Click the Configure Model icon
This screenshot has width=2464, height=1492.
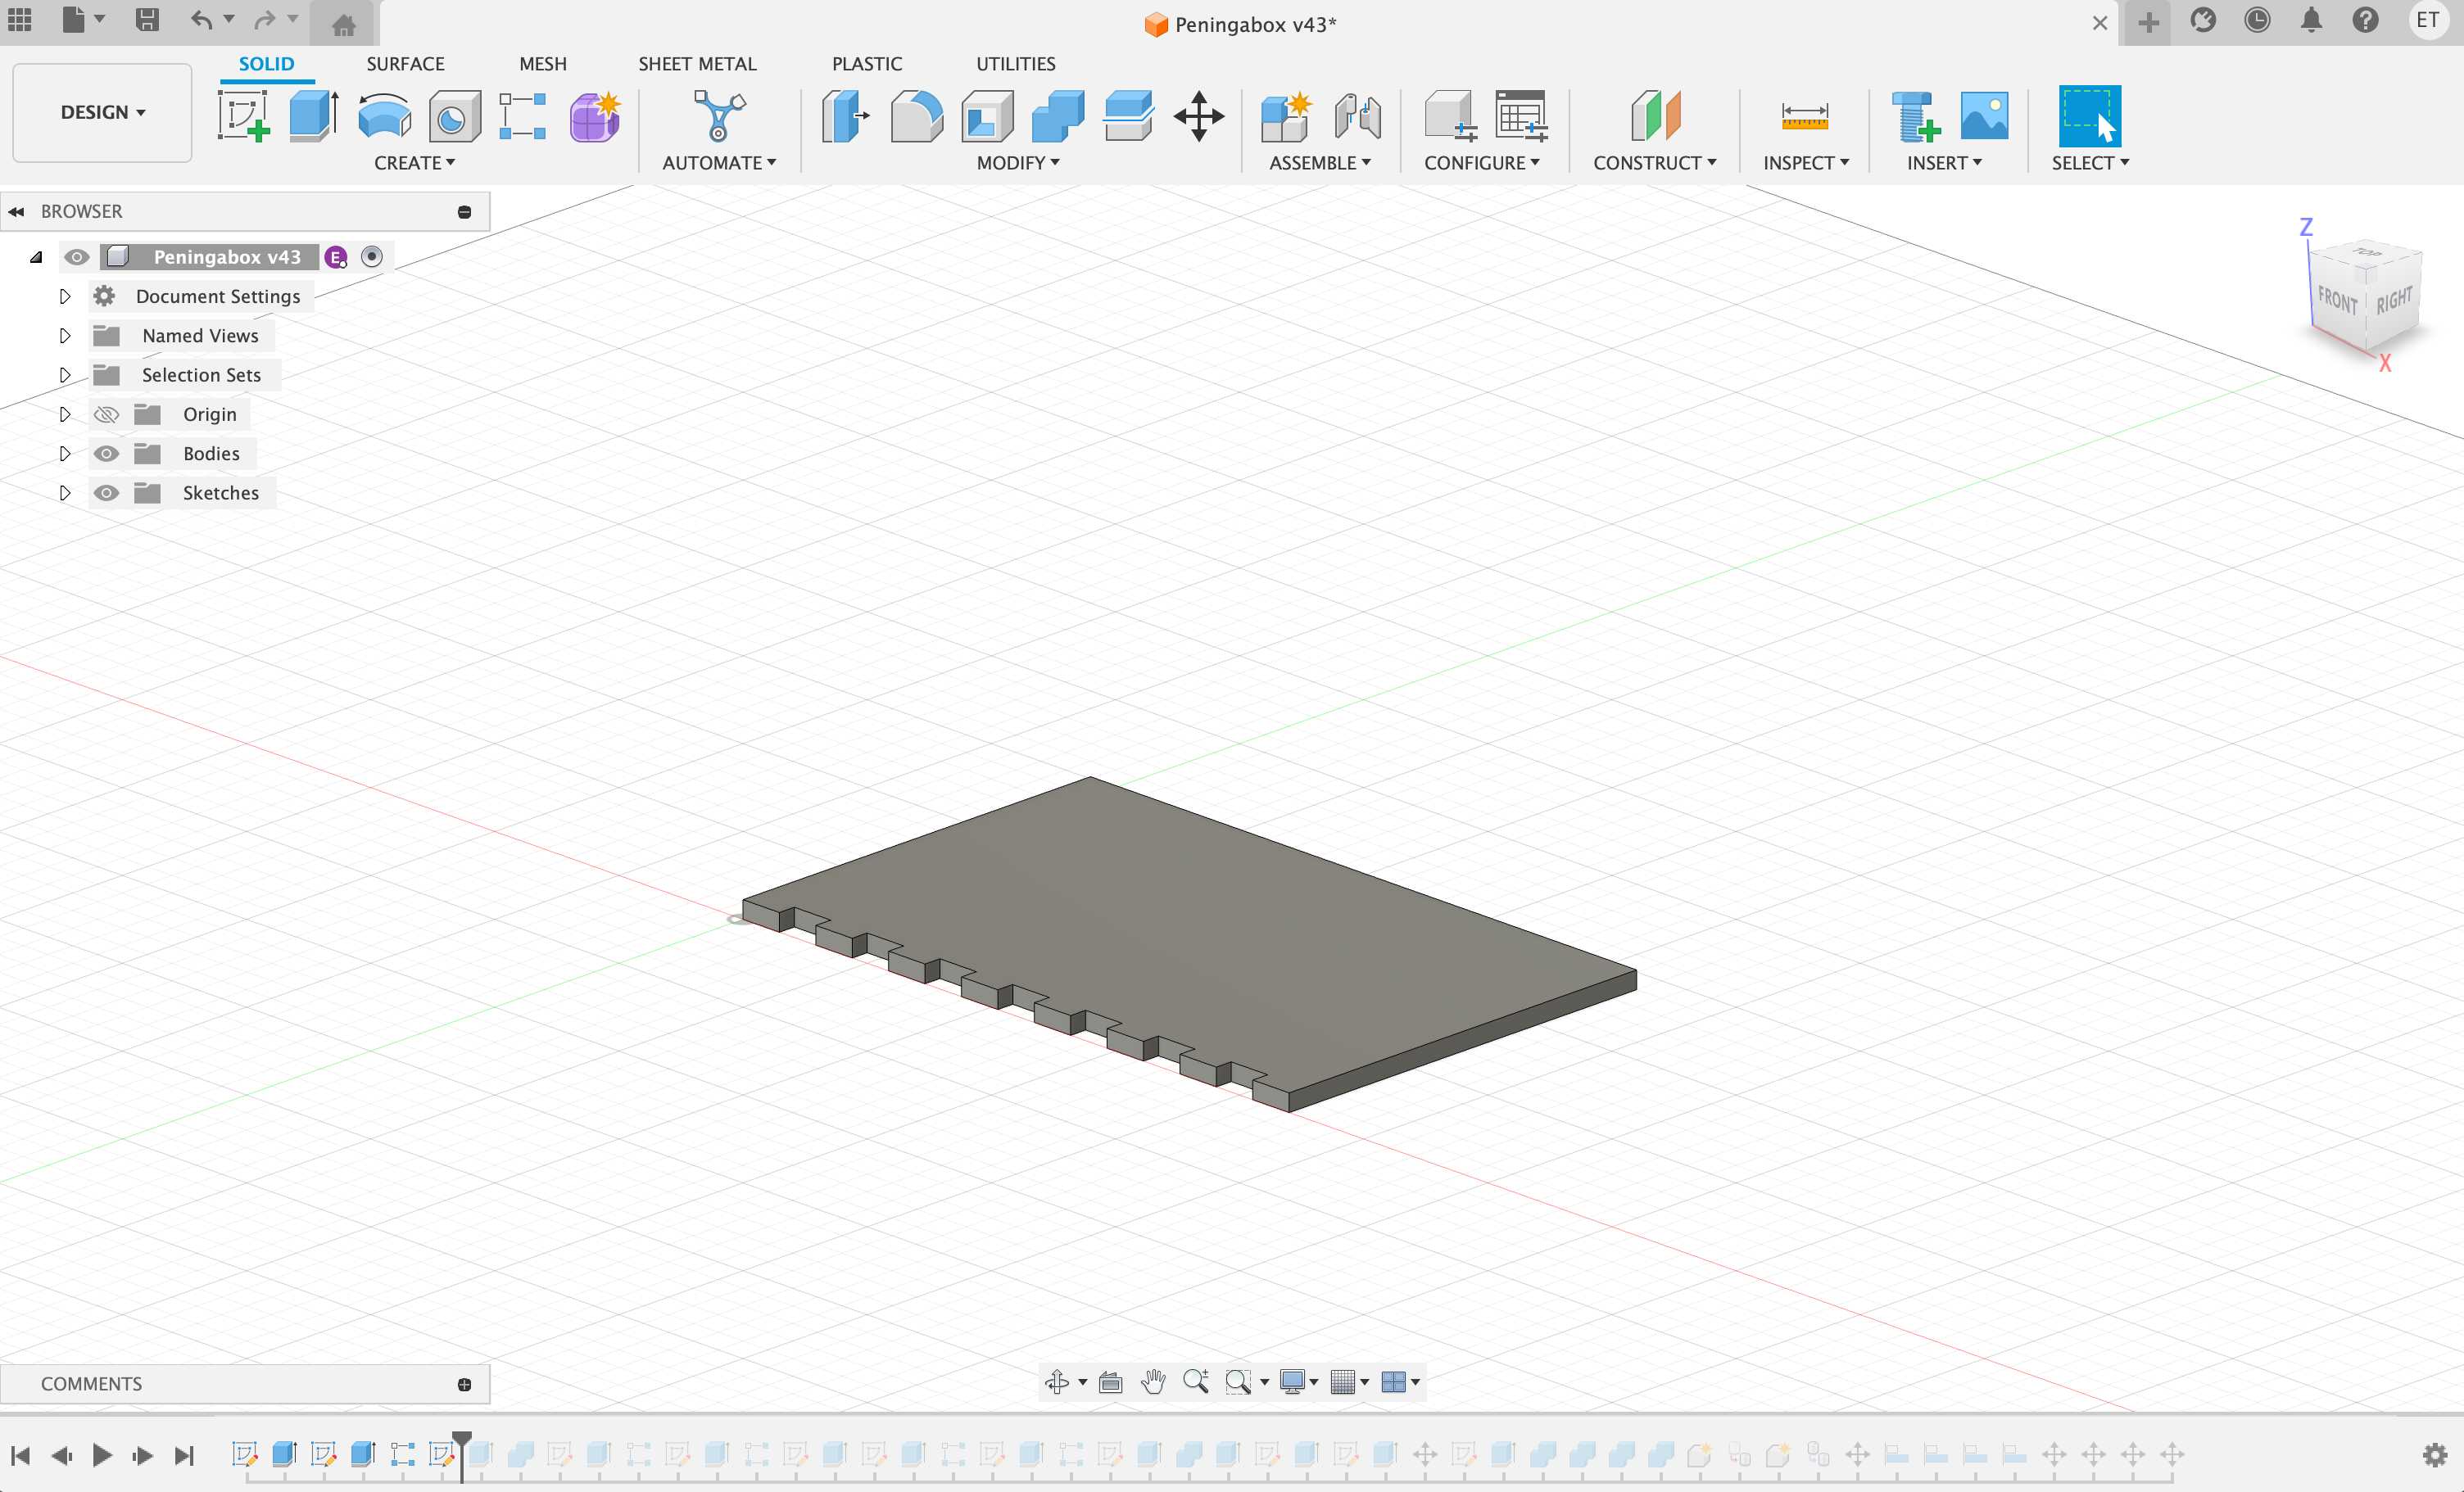point(1450,116)
